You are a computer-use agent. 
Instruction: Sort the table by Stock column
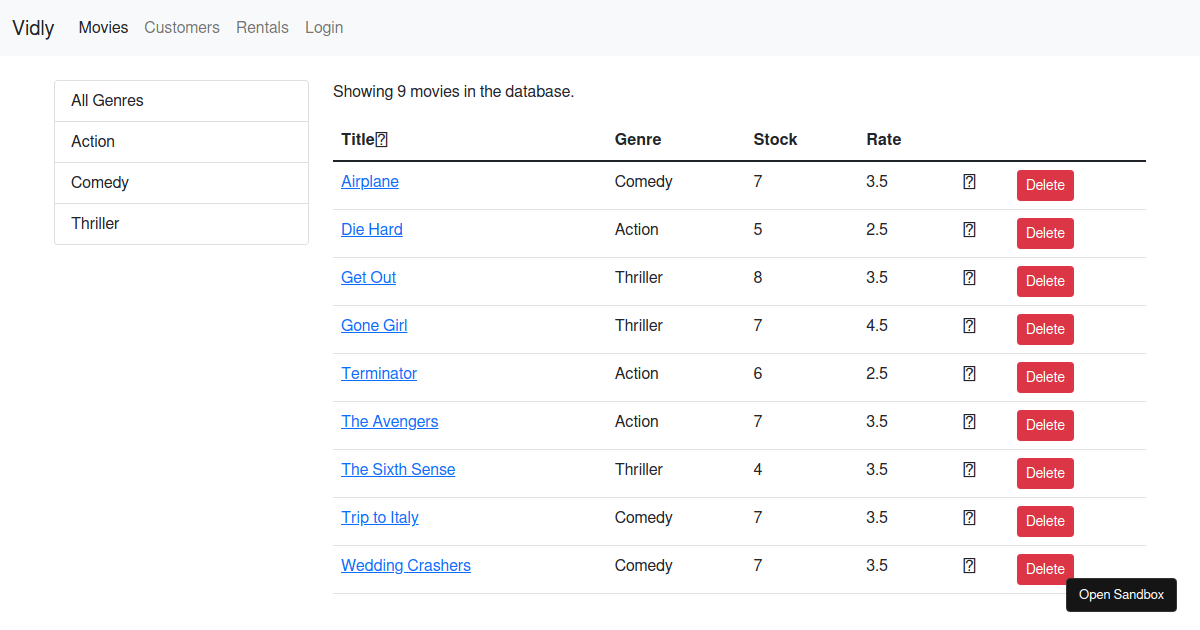[775, 140]
